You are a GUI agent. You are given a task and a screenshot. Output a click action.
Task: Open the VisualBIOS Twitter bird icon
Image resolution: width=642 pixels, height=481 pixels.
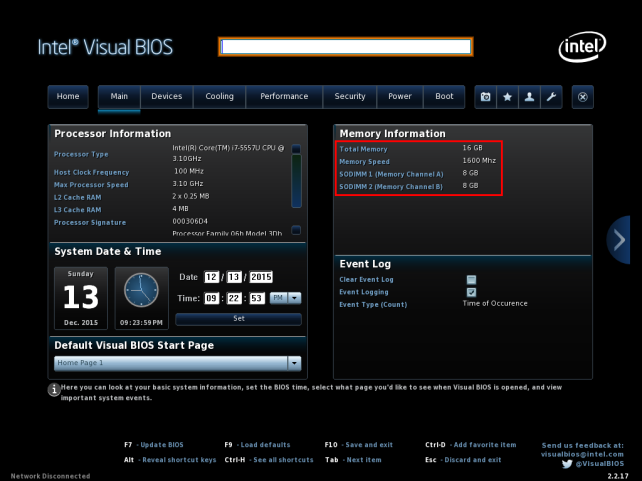[567, 464]
